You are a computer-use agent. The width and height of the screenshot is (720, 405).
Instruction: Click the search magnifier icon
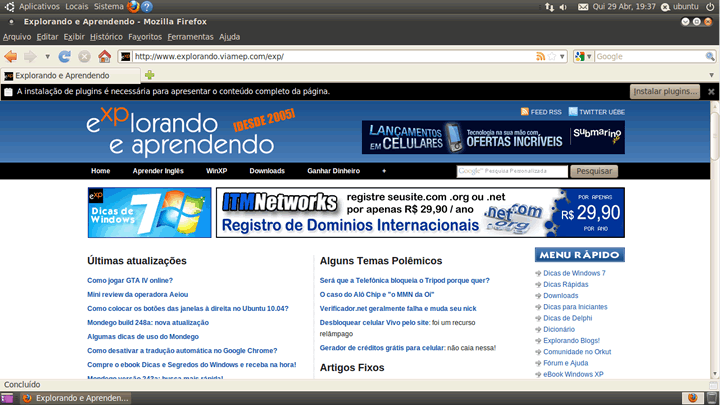click(710, 56)
